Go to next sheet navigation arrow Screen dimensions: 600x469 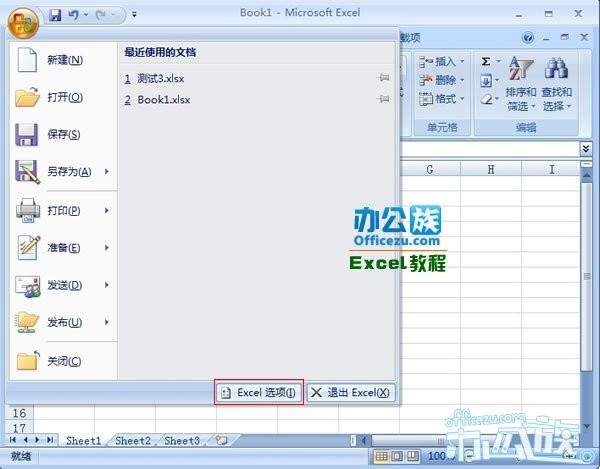pyautogui.click(x=37, y=440)
